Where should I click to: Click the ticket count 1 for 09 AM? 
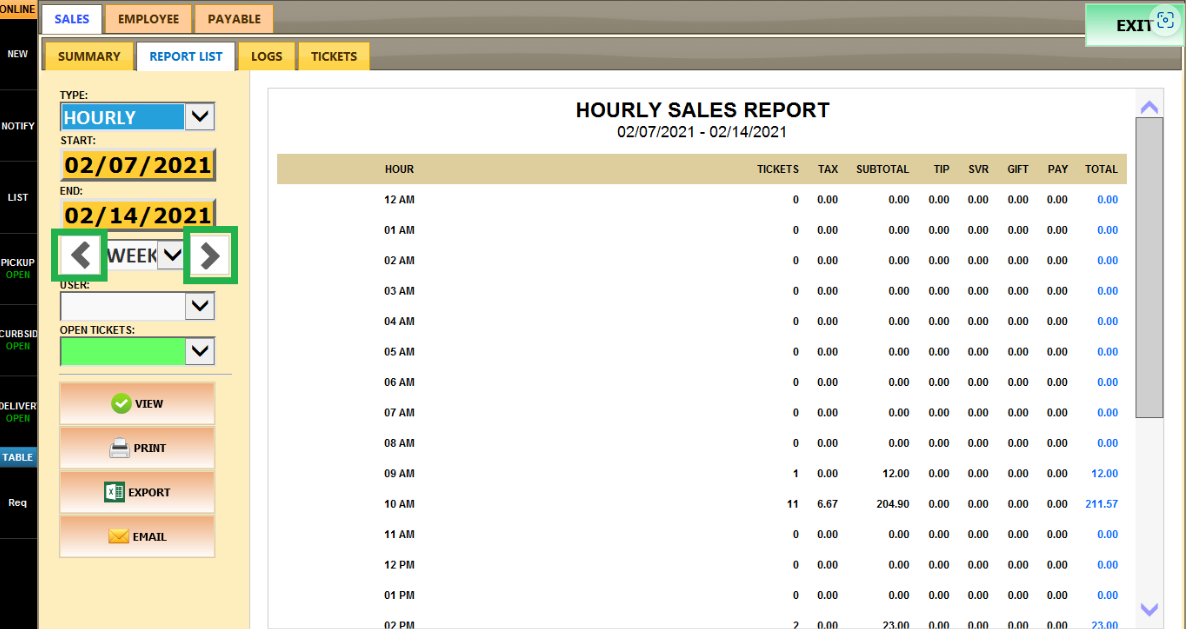(796, 474)
